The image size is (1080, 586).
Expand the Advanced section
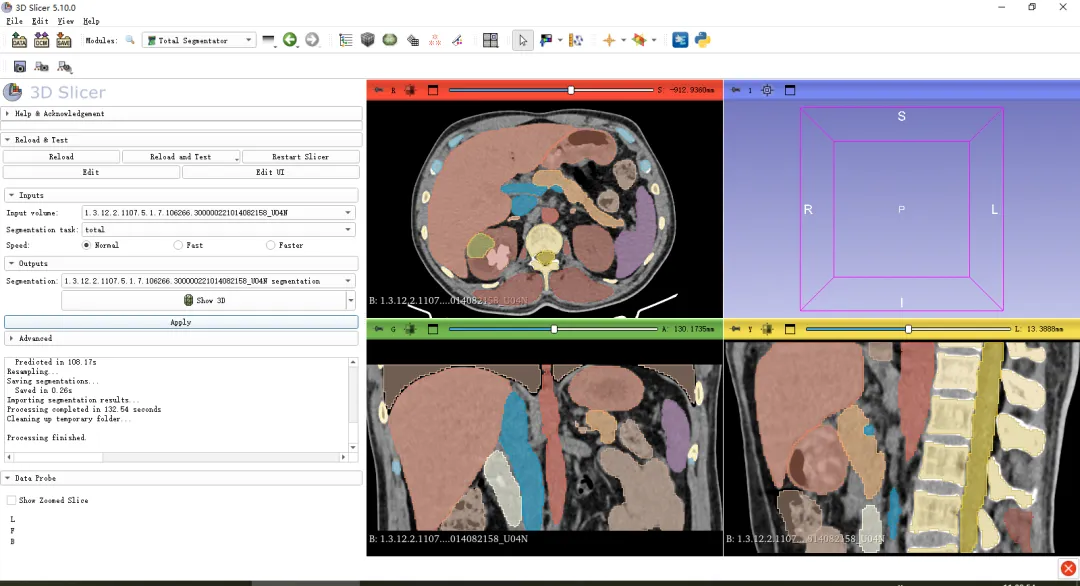point(35,338)
